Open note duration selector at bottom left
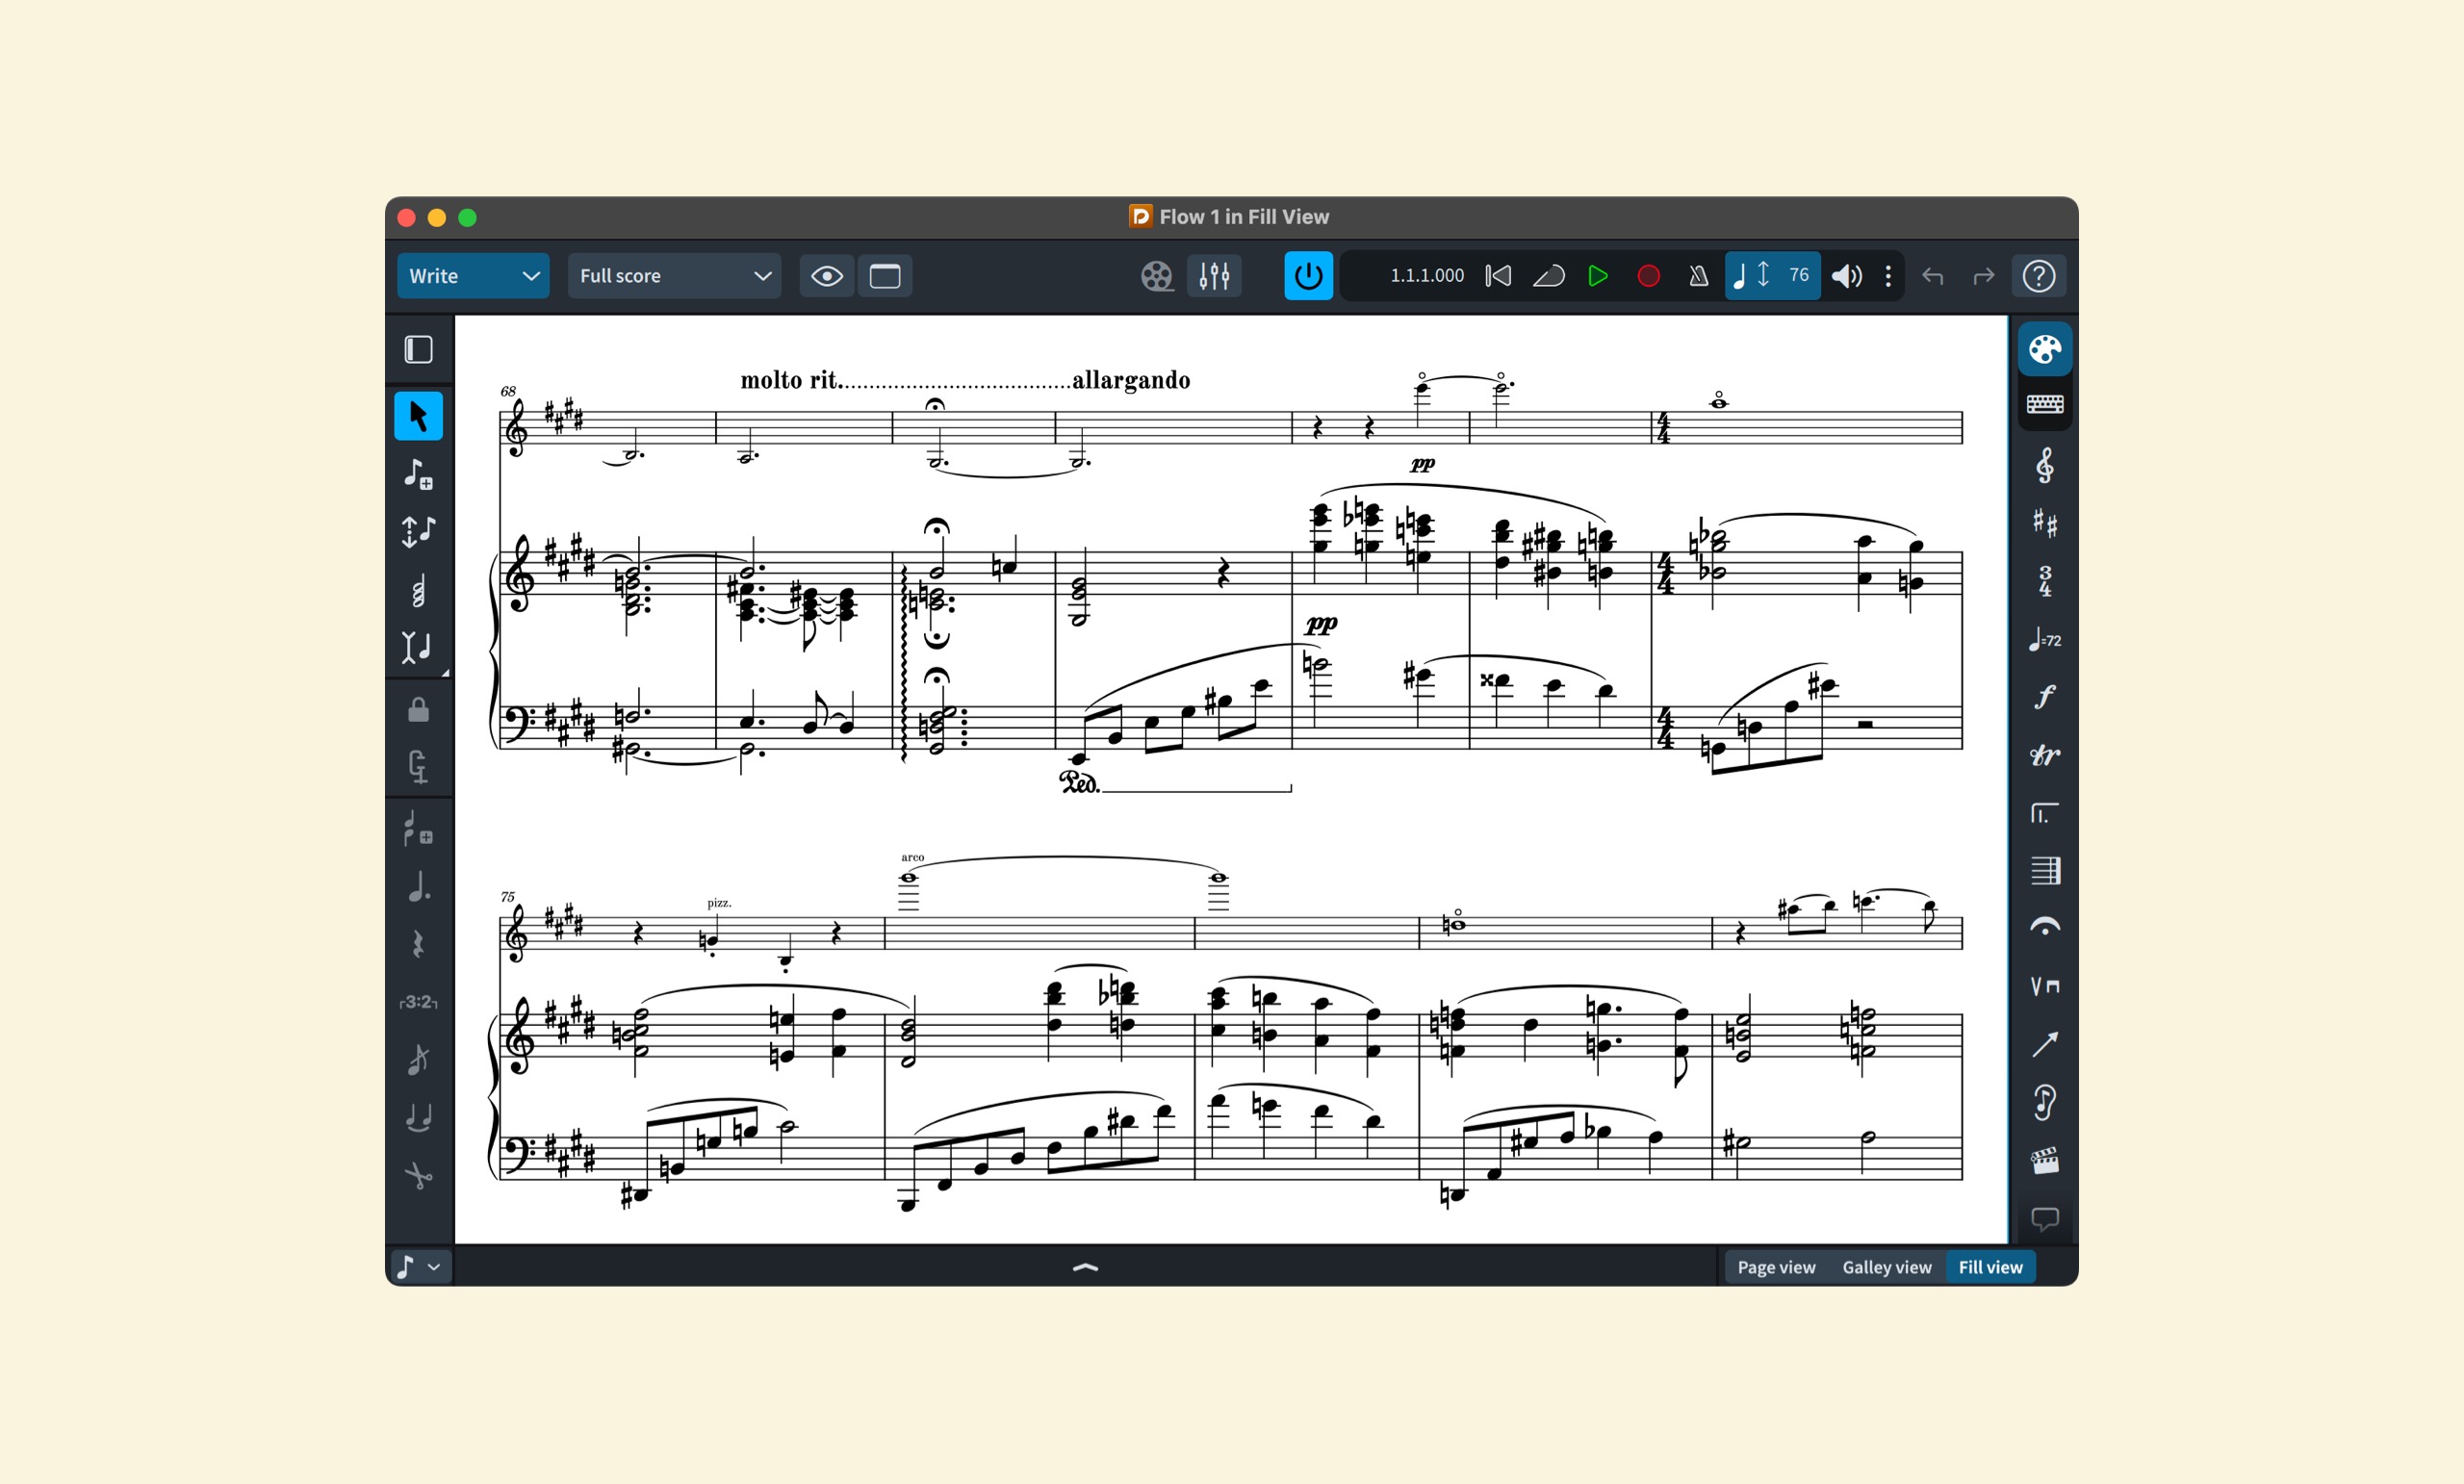Image resolution: width=2464 pixels, height=1484 pixels. [419, 1267]
